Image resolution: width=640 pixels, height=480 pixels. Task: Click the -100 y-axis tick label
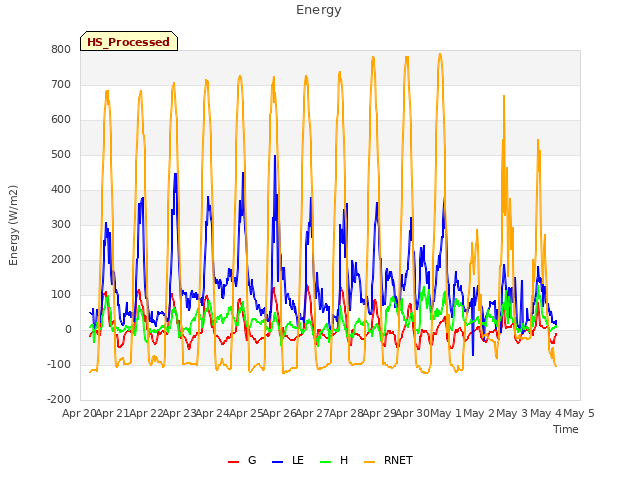(x=59, y=364)
